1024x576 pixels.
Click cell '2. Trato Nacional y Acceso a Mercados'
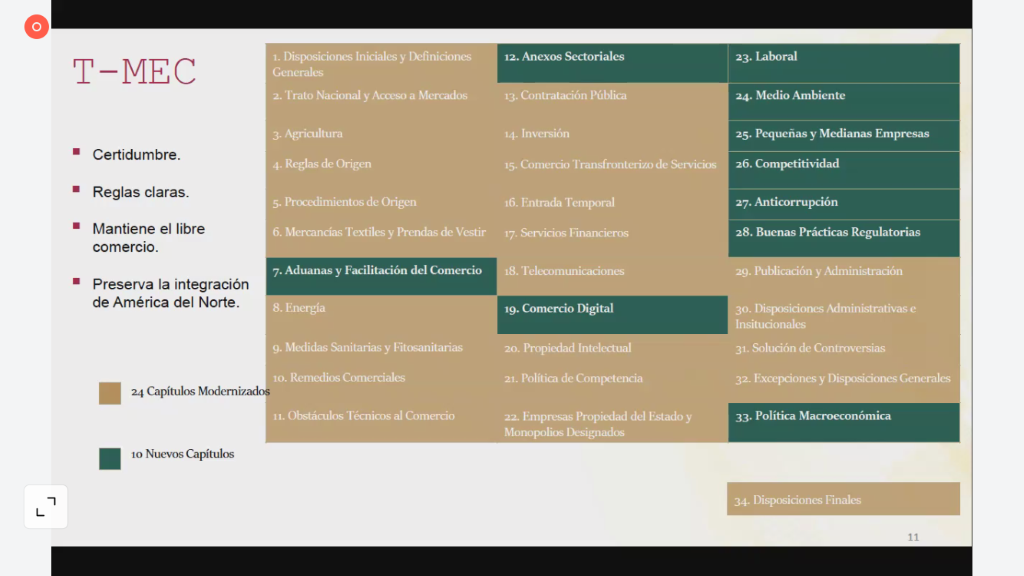(x=381, y=102)
